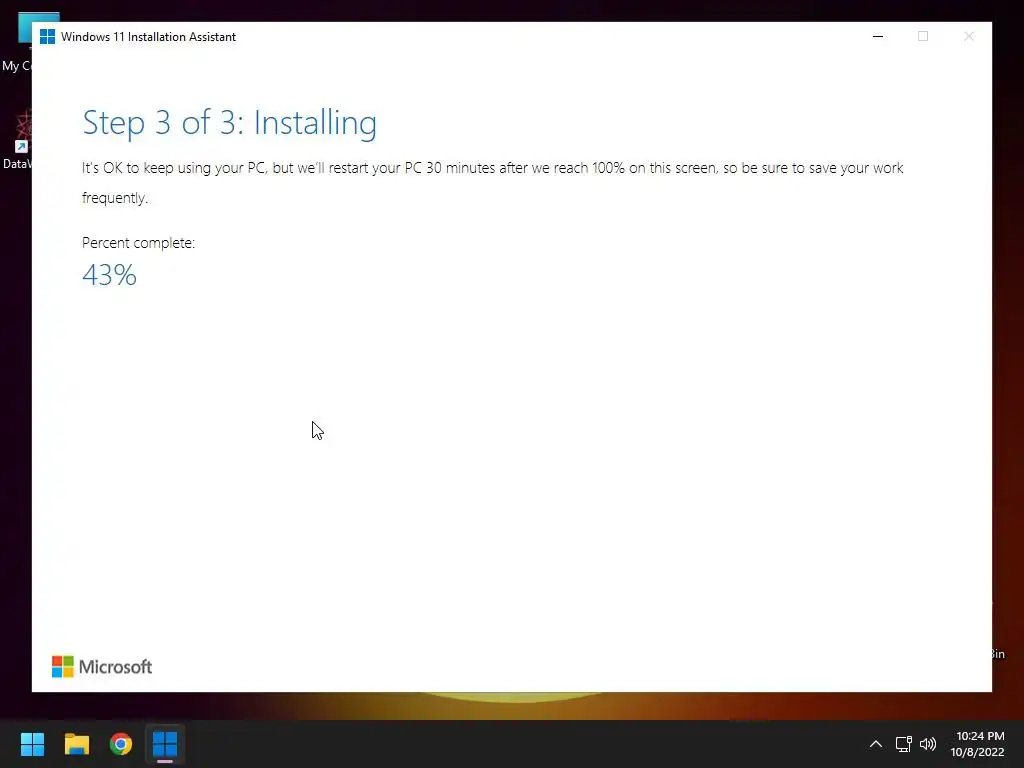Click the restart warning paragraph text
Viewport: 1024px width, 768px height.
coord(492,183)
